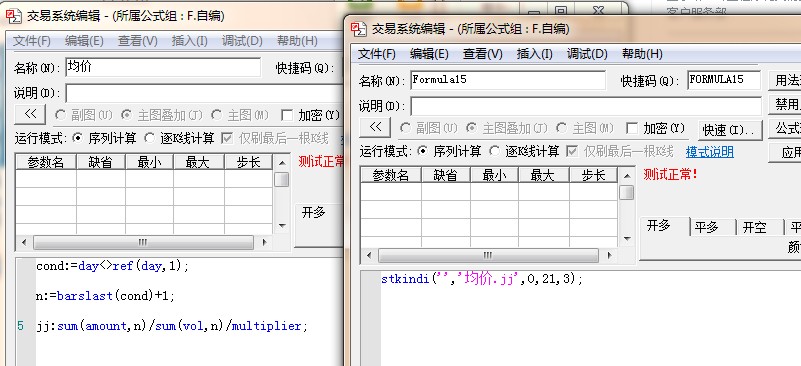Open 帮助(H) menu in 均价 window
The height and width of the screenshot is (366, 801).
click(x=297, y=41)
